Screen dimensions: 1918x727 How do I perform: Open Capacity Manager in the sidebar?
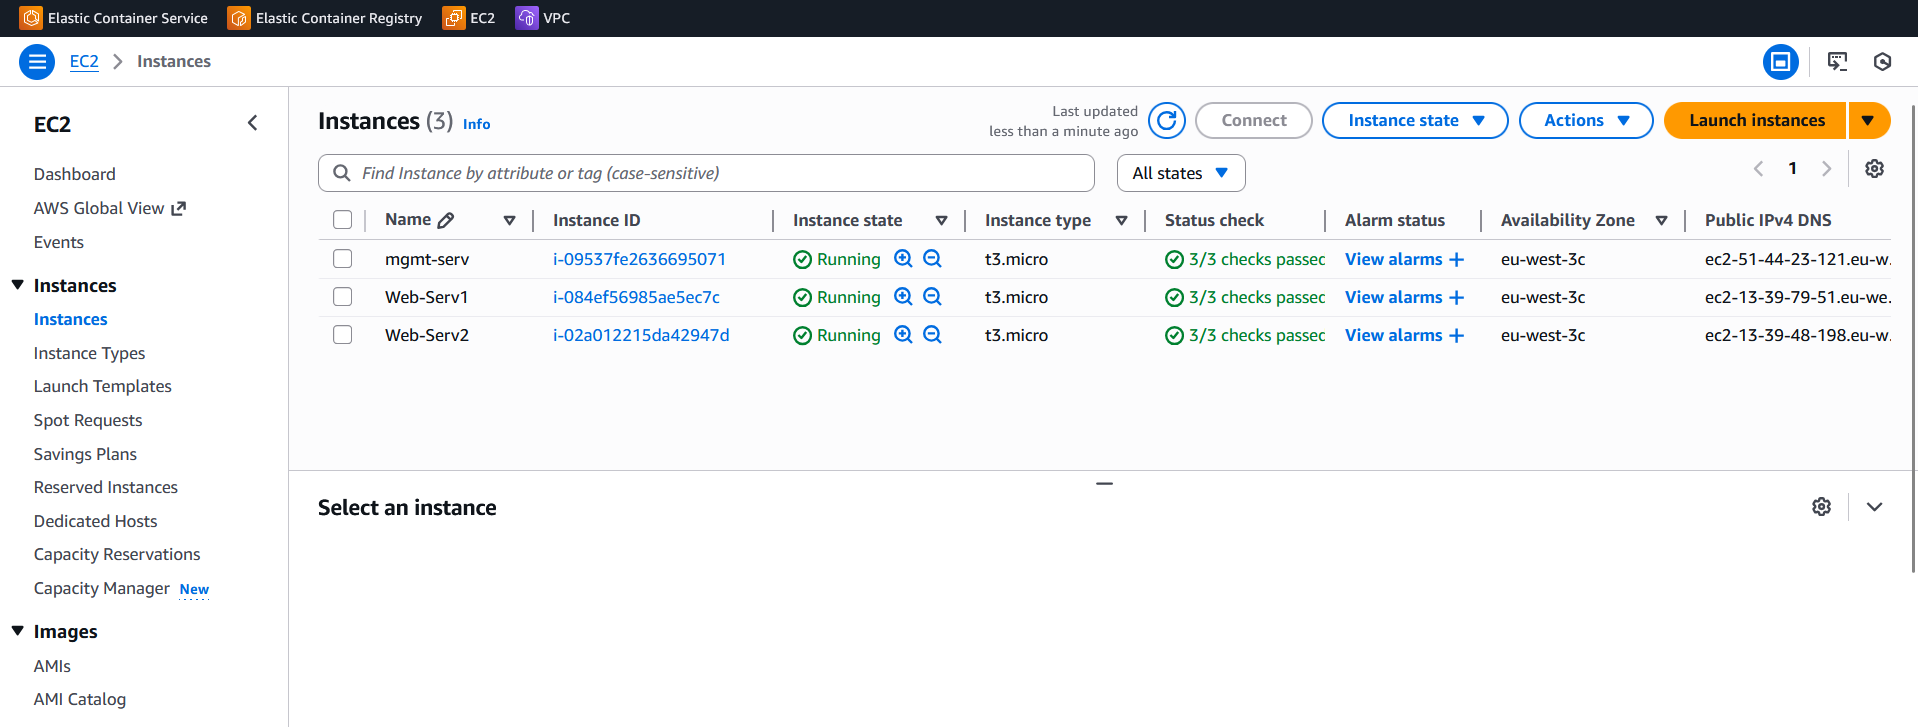(x=102, y=588)
